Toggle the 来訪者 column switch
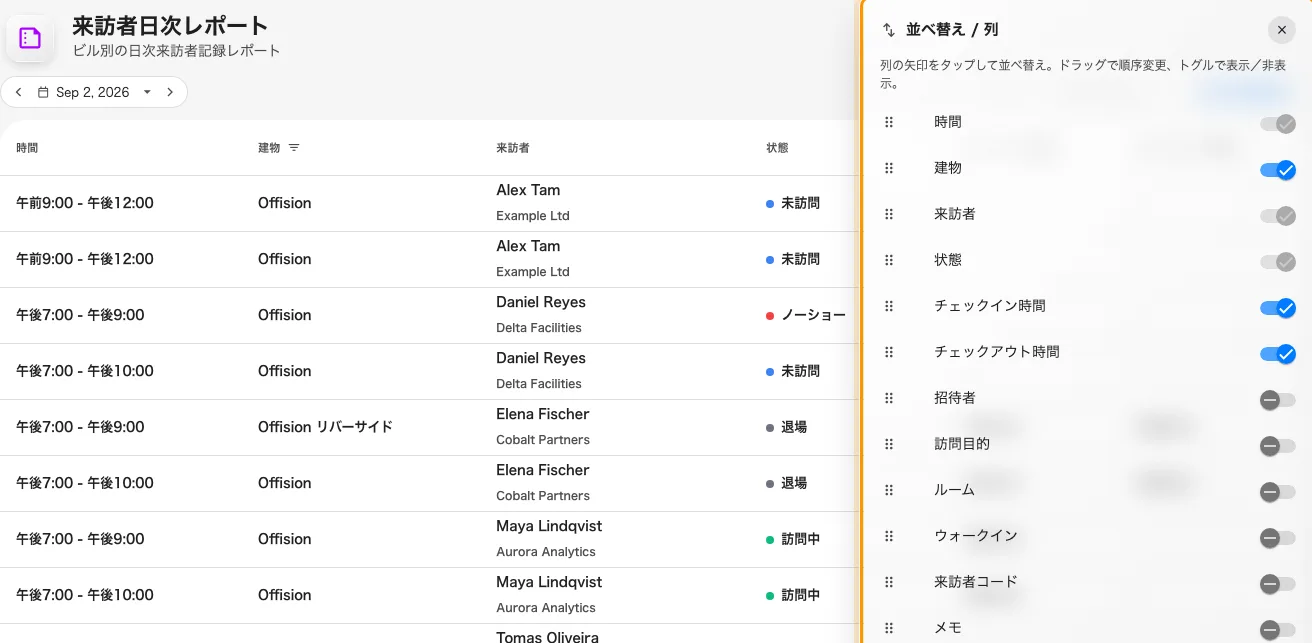 point(1278,216)
